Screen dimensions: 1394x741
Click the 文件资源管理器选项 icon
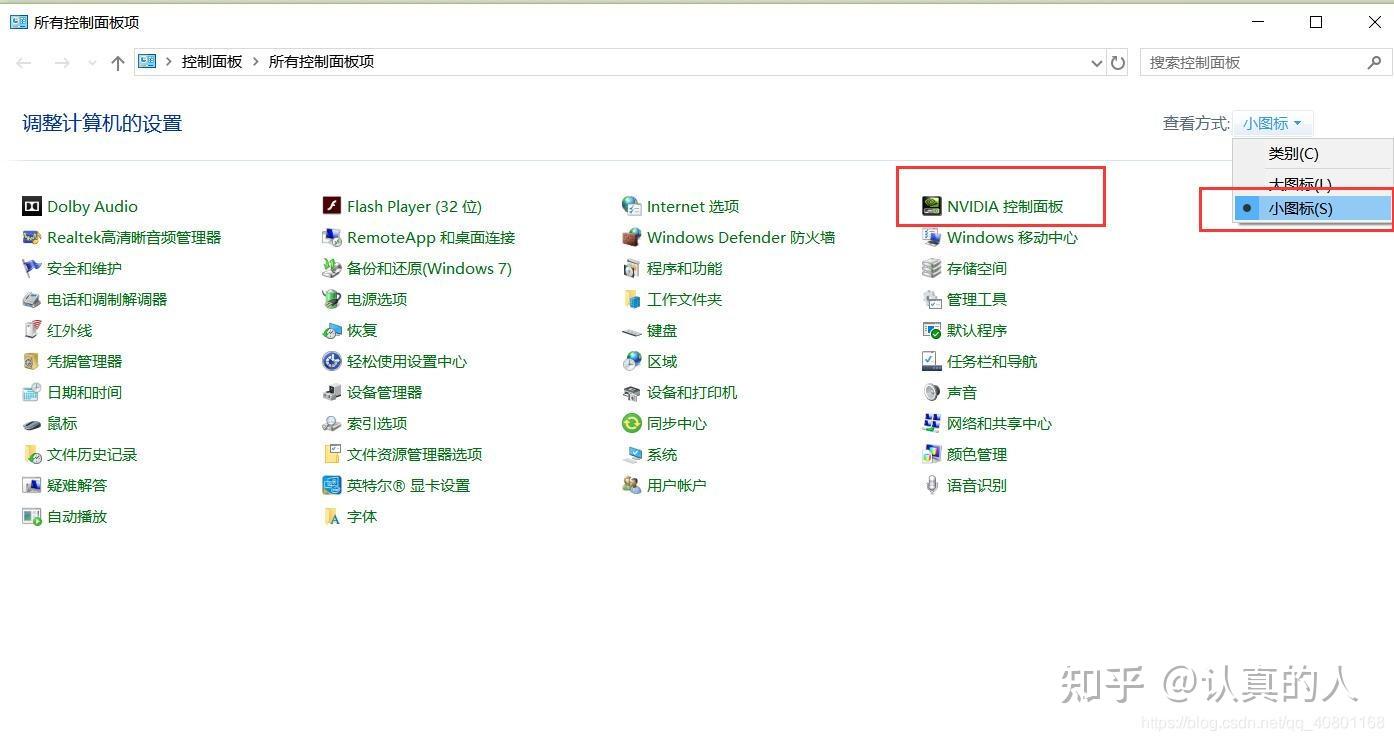331,455
